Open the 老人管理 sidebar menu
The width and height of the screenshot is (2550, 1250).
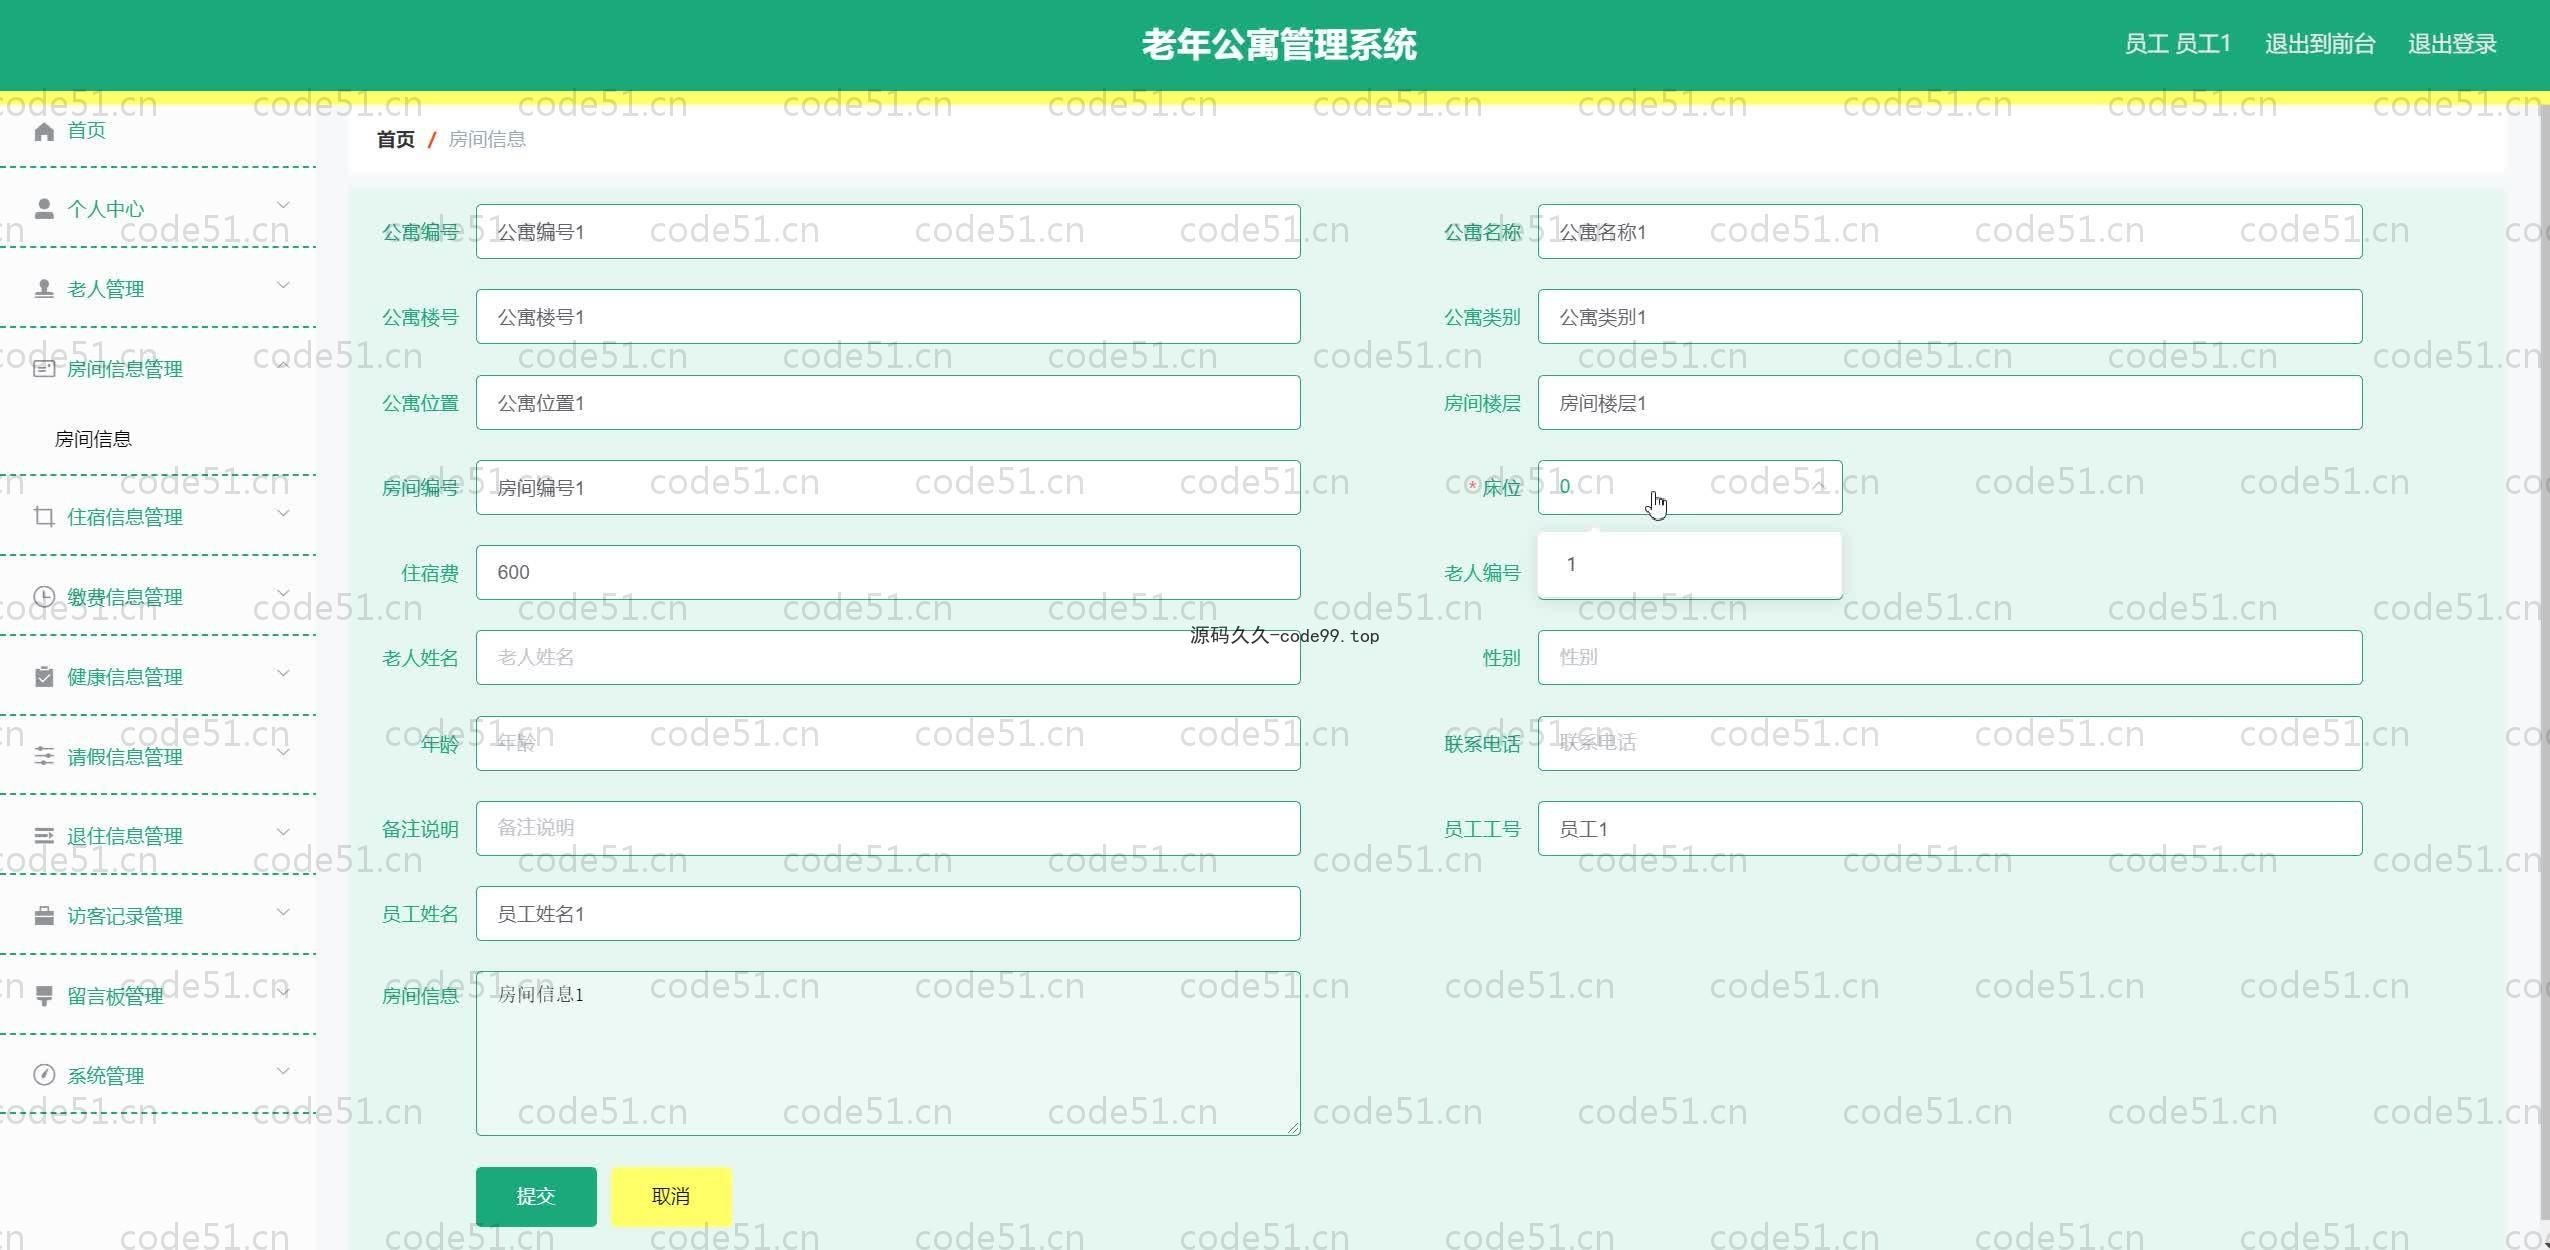point(158,289)
